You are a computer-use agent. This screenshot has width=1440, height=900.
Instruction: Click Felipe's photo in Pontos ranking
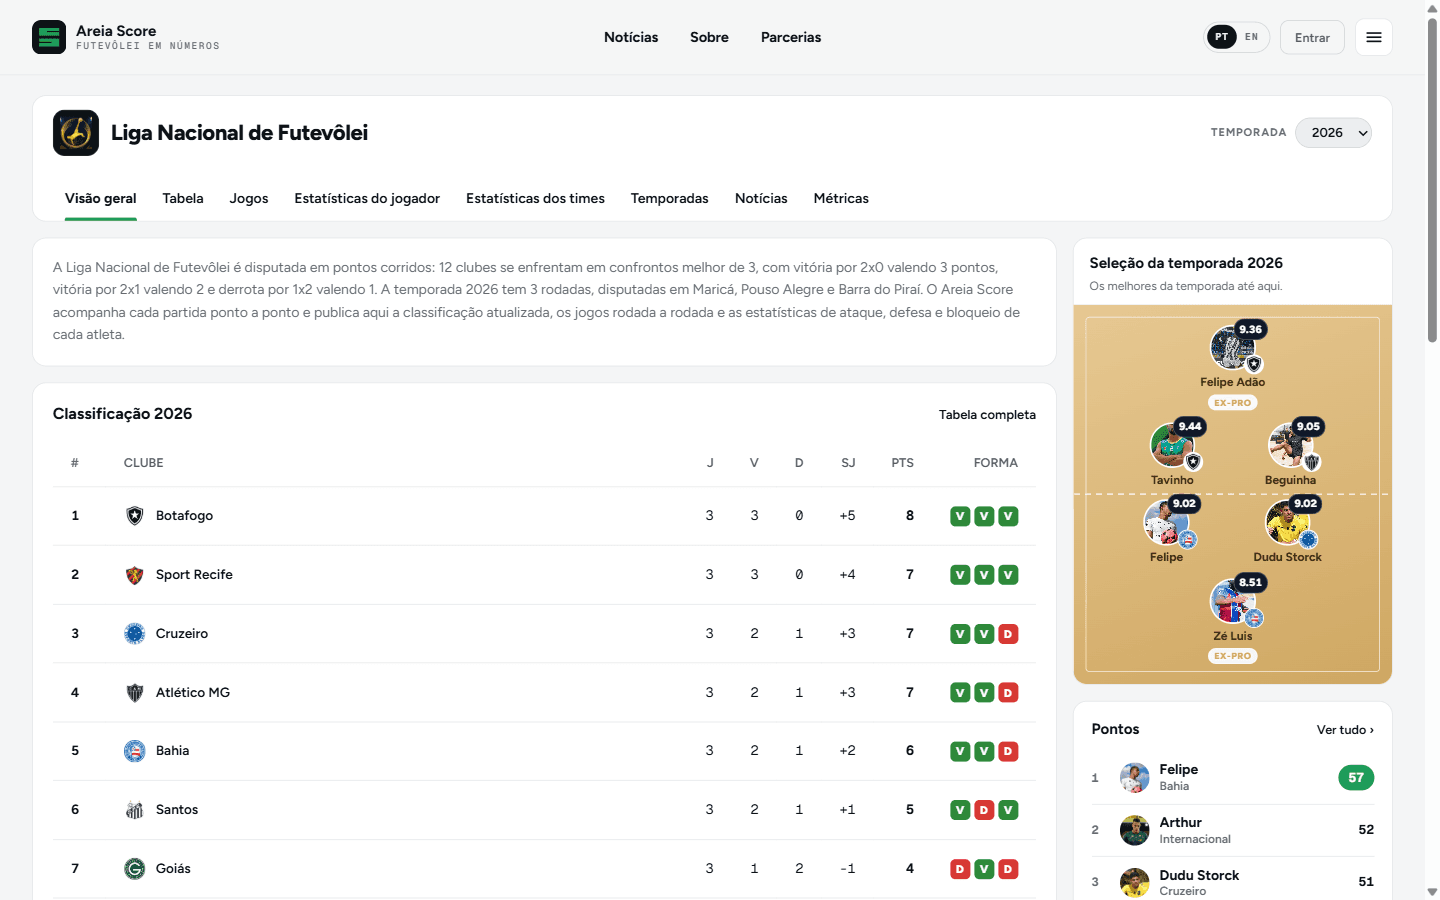click(1135, 778)
